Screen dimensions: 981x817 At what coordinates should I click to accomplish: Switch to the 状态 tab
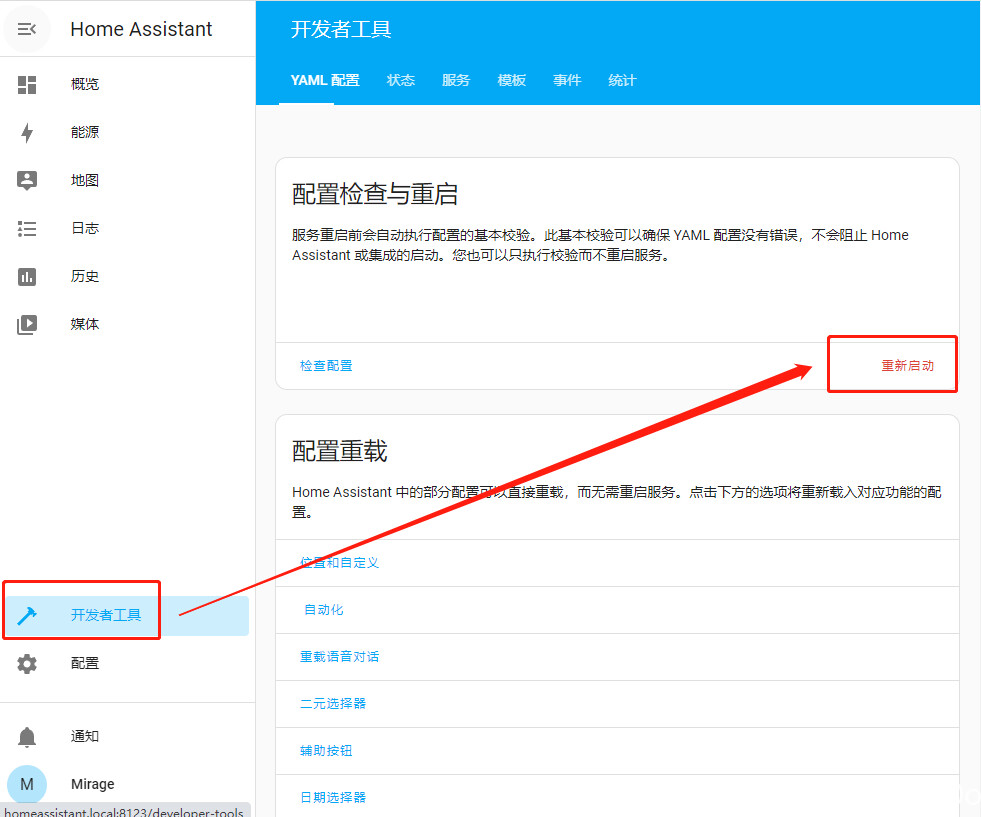(x=401, y=81)
